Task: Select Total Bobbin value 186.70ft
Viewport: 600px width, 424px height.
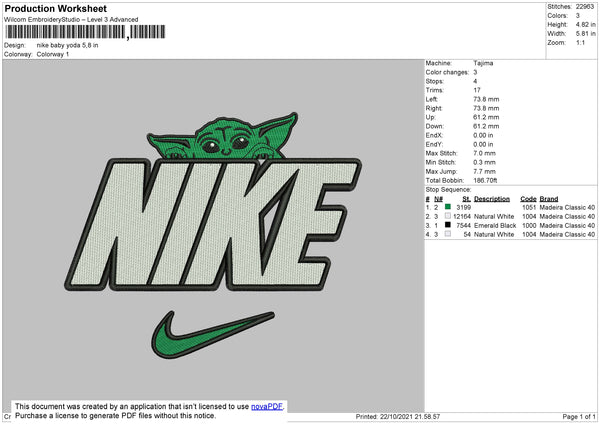Action: [x=485, y=180]
